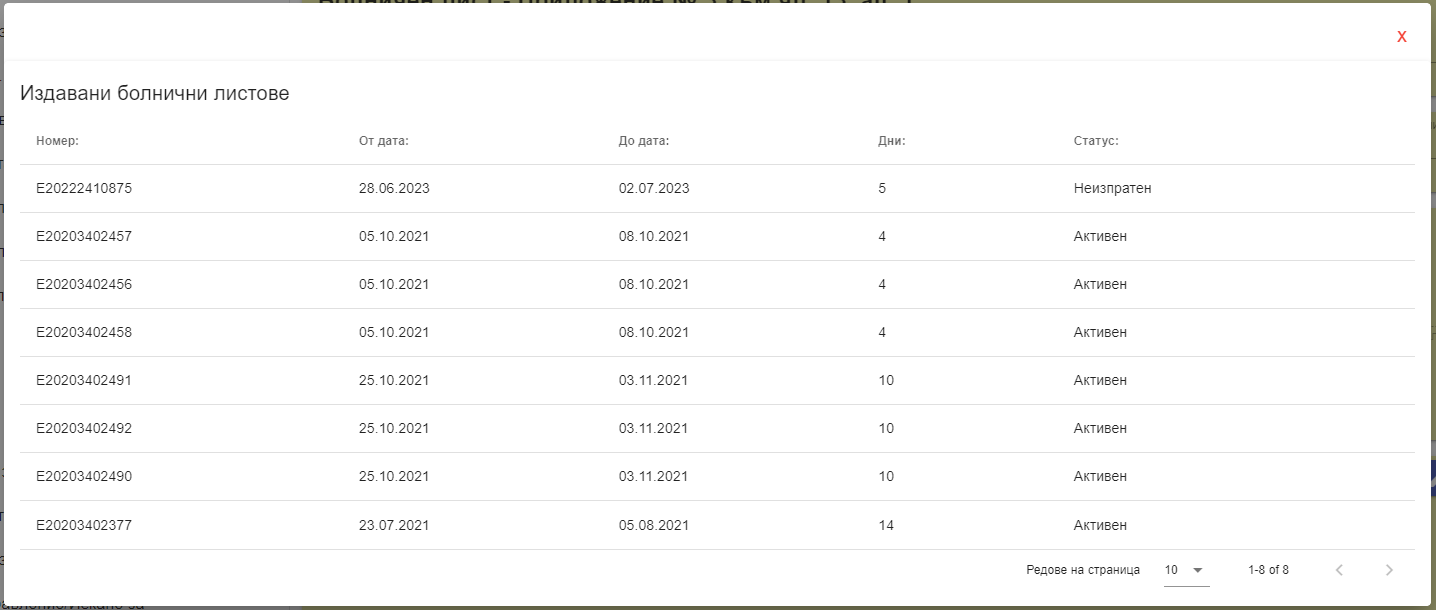The width and height of the screenshot is (1436, 610).
Task: Click the Номер column header
Action: click(57, 141)
